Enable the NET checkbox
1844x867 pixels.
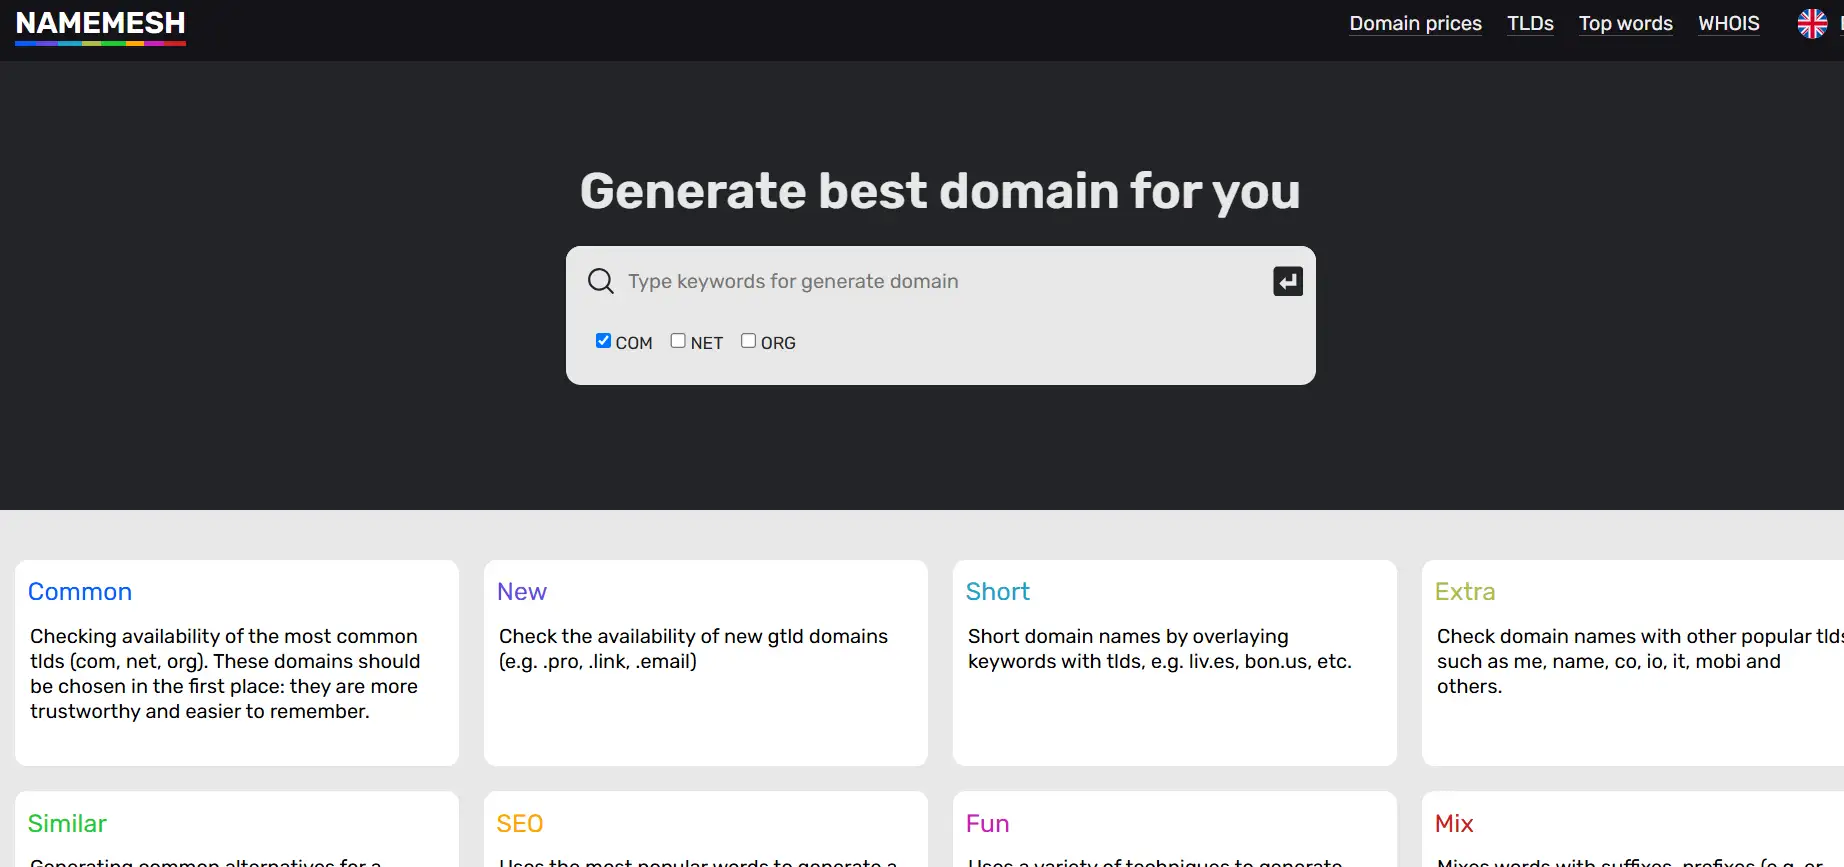[x=678, y=341]
